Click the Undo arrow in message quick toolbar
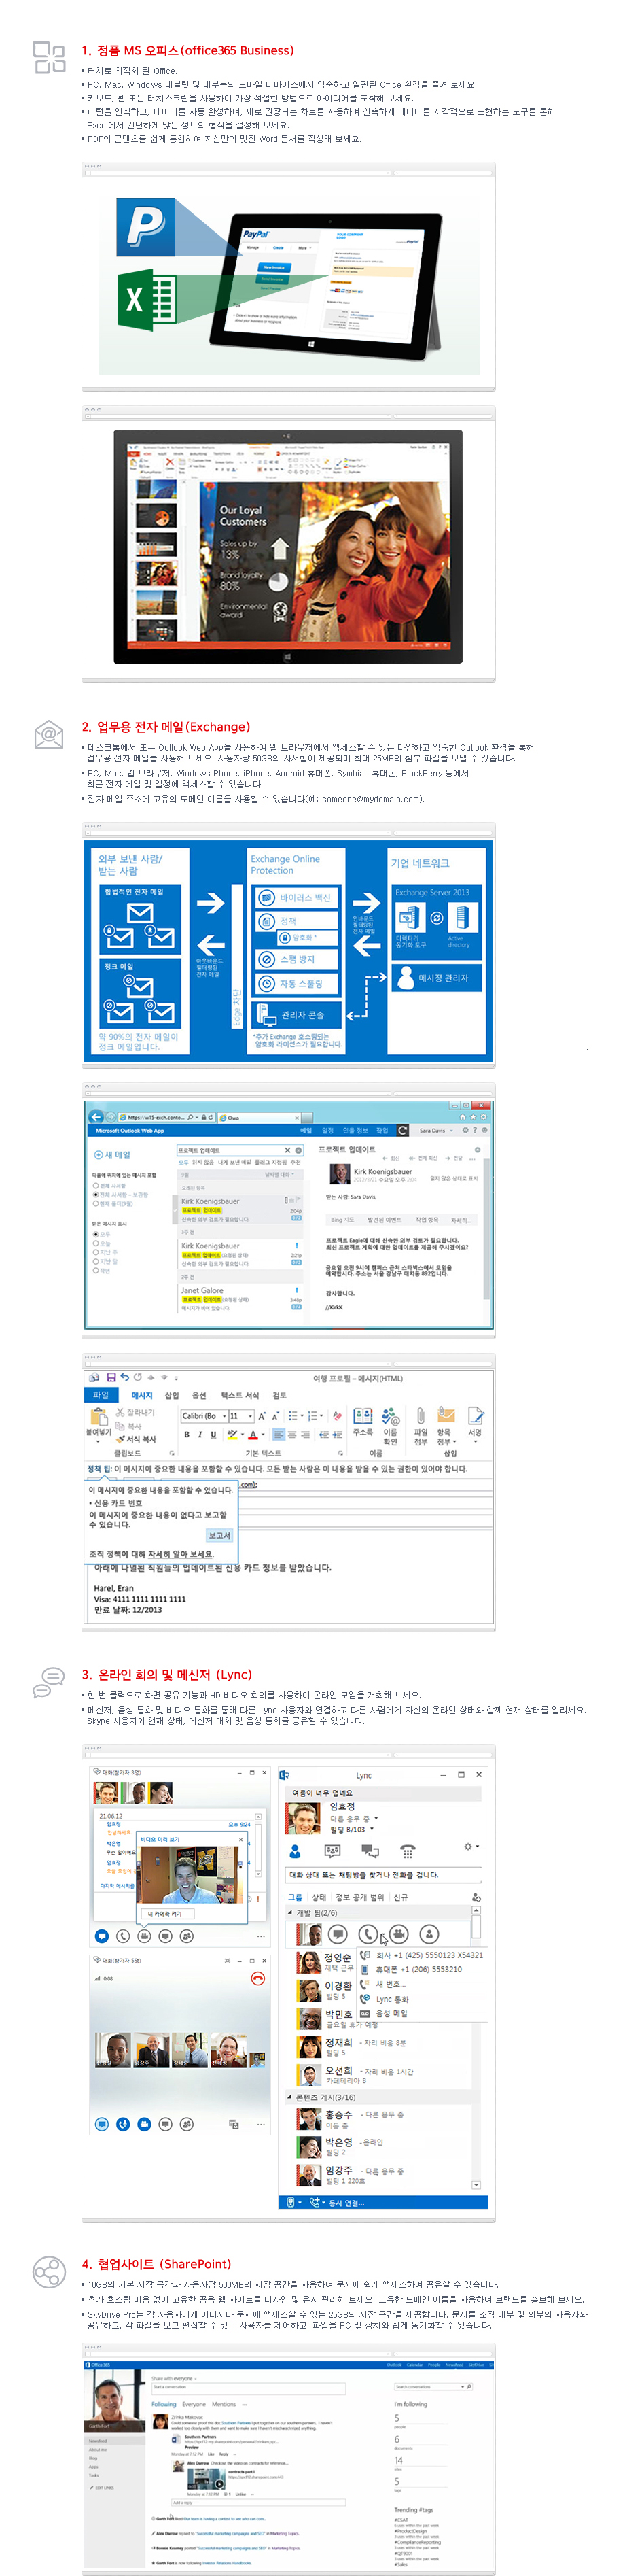This screenshot has height=2576, width=625. tap(125, 1377)
